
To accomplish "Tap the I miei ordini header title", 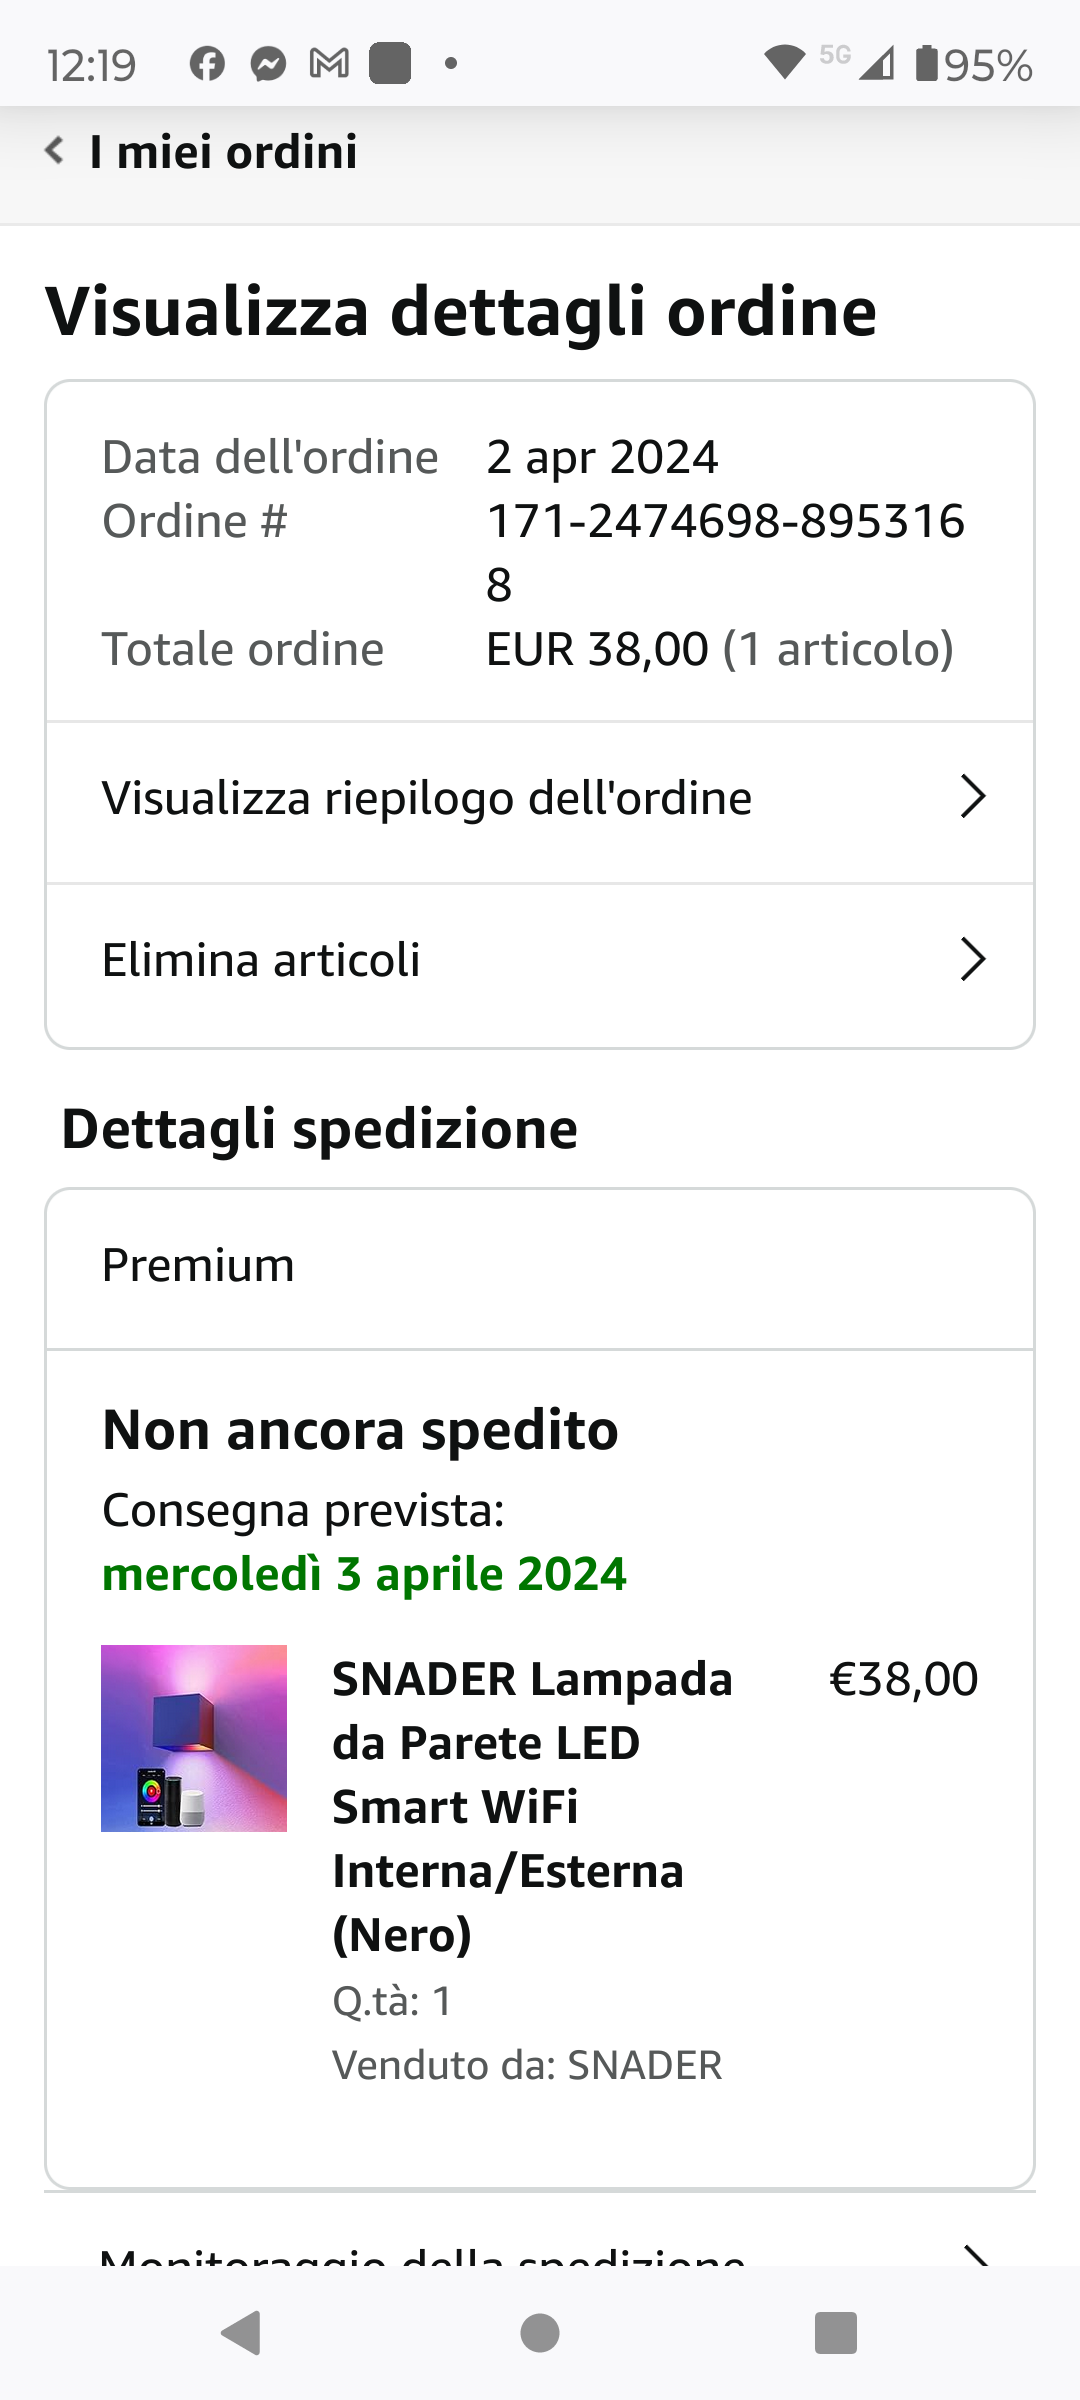I will pos(223,152).
